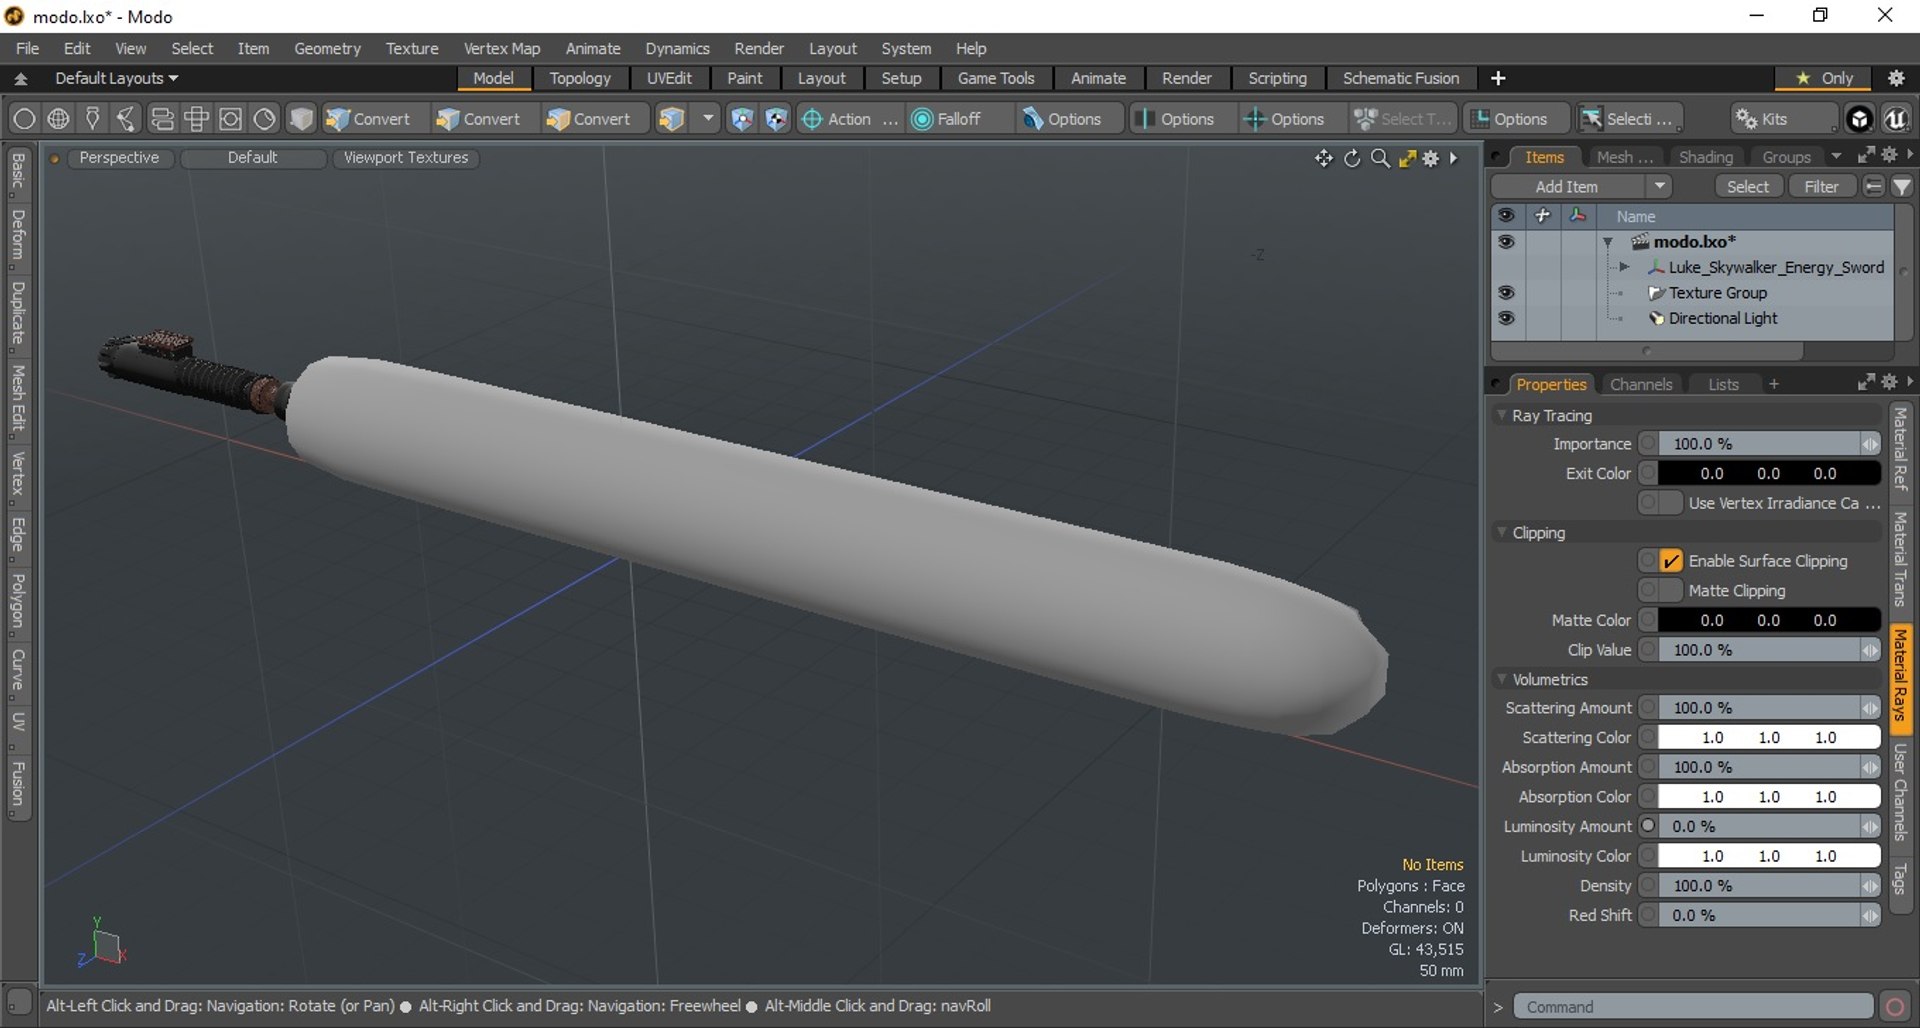Enable the Matte Clipping checkbox
This screenshot has width=1920, height=1028.
click(1670, 591)
